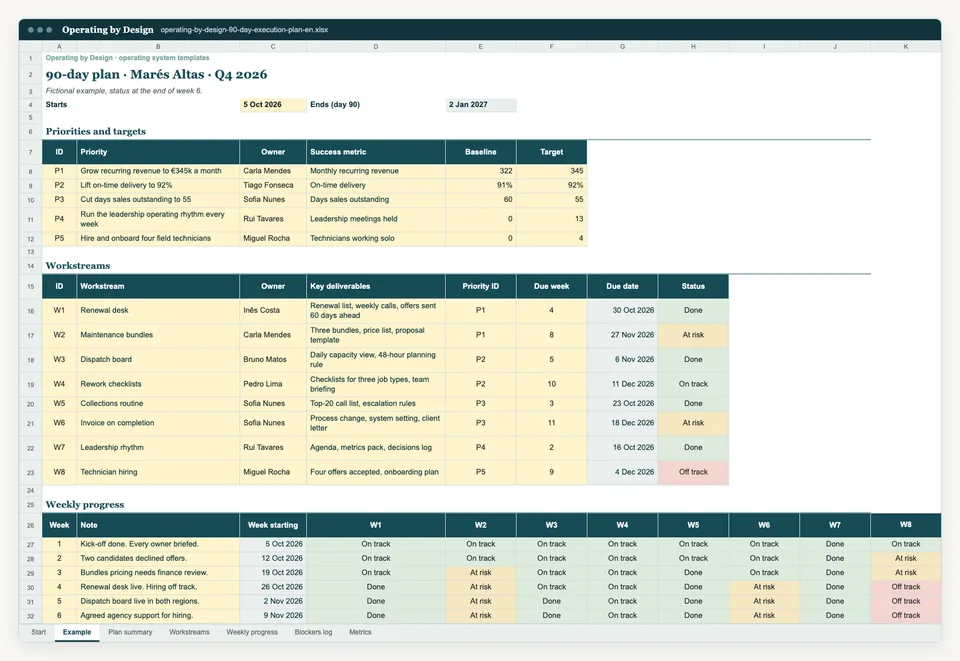
Task: Select row number 8 header
Action: click(31, 171)
